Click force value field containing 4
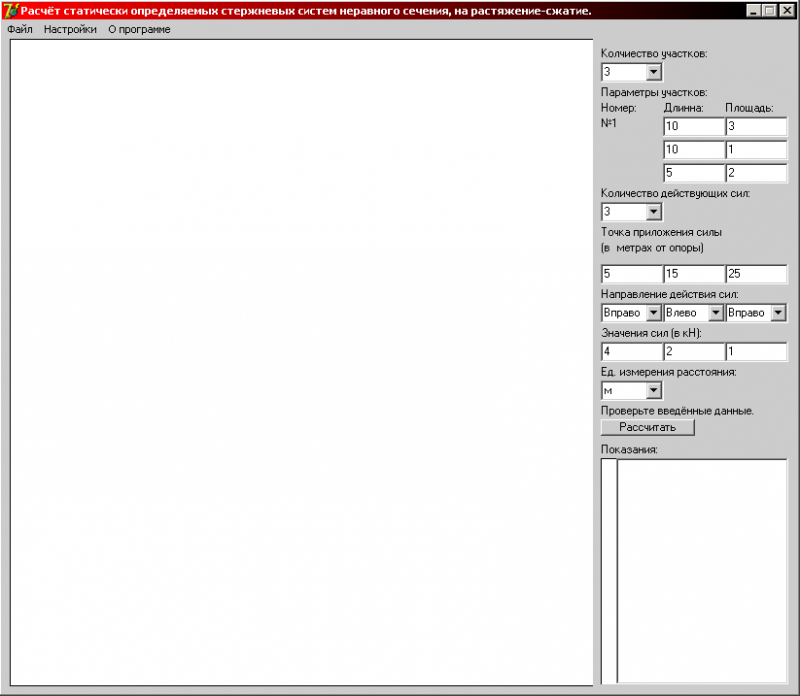This screenshot has height=696, width=800. click(x=632, y=352)
